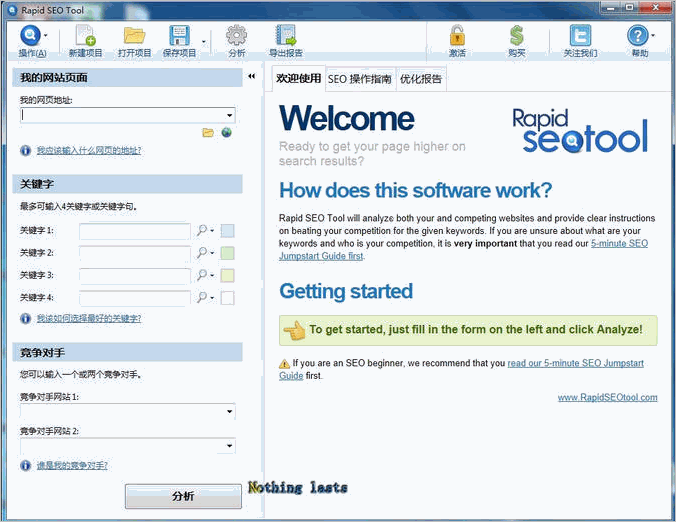Expand 关键字 1 search dropdown arrow
676x522 pixels.
click(212, 231)
